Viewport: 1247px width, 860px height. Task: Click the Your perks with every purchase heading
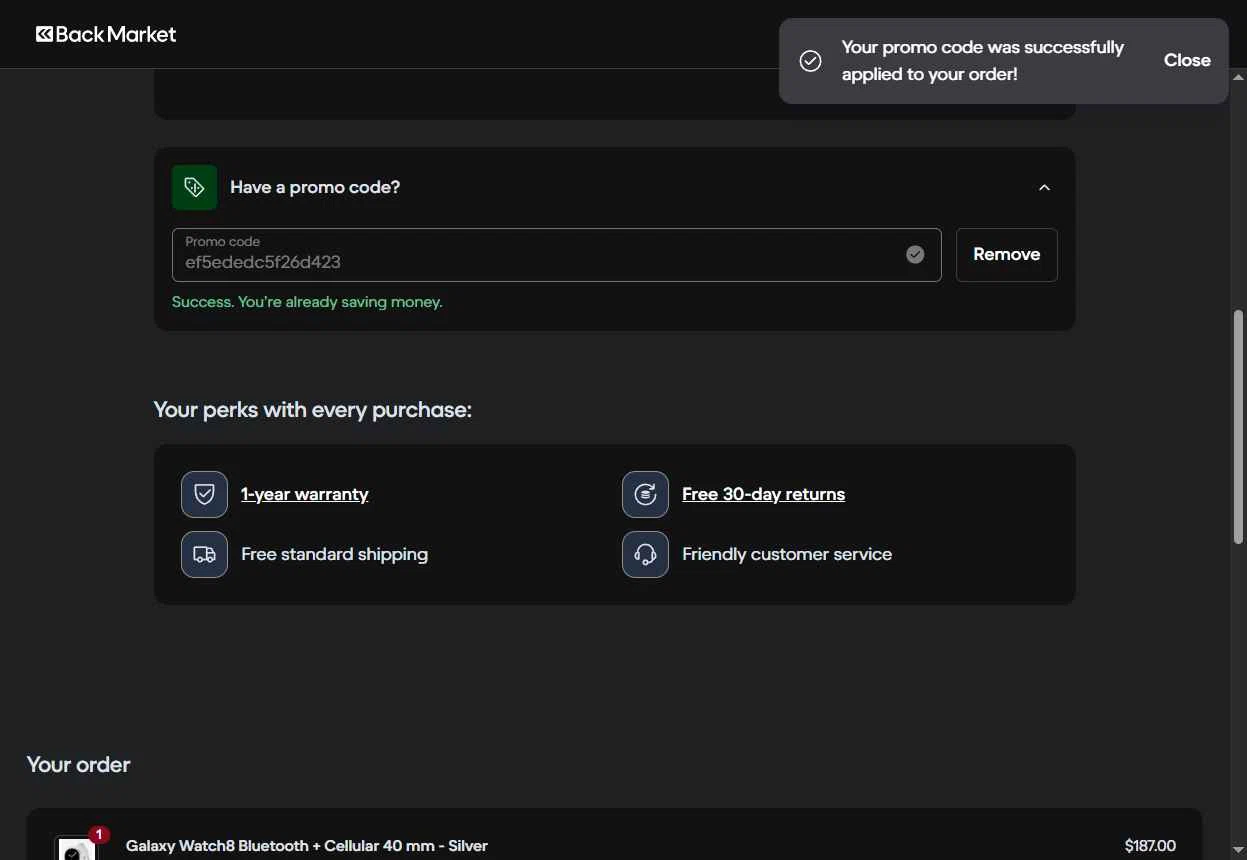tap(312, 410)
